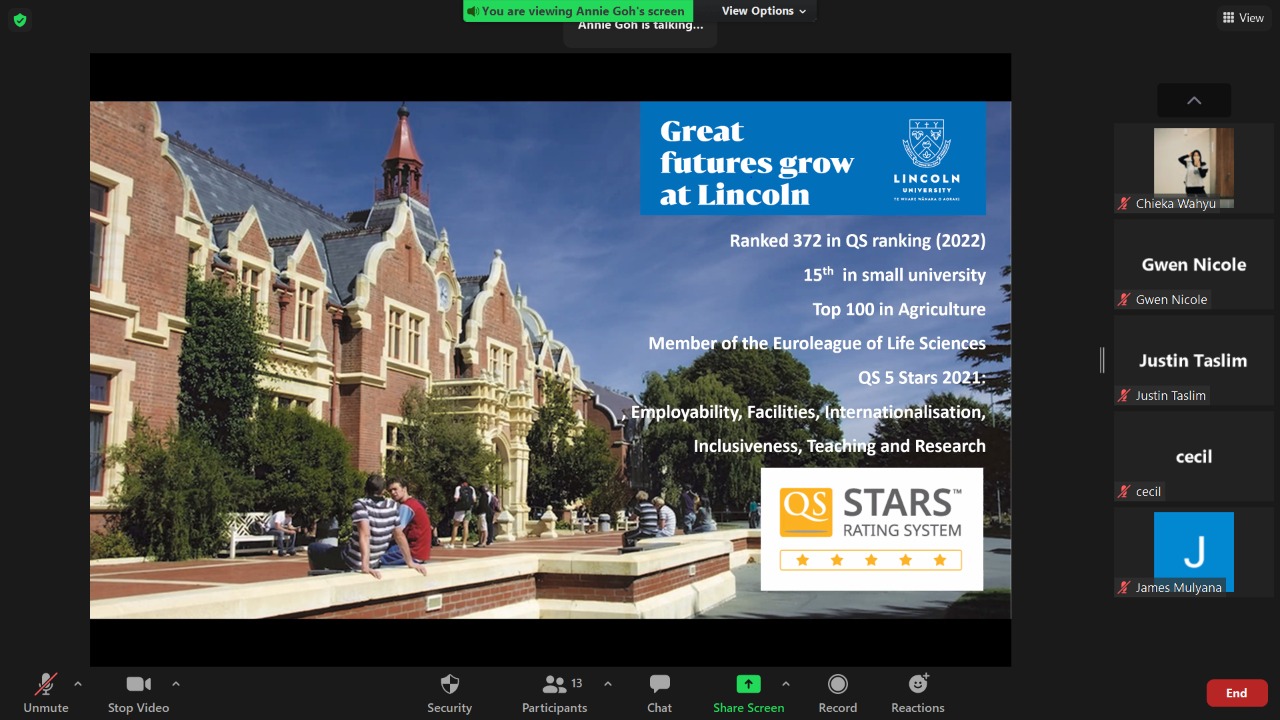Expand video options arrow next to Stop Video
1280x720 pixels.
coord(176,684)
